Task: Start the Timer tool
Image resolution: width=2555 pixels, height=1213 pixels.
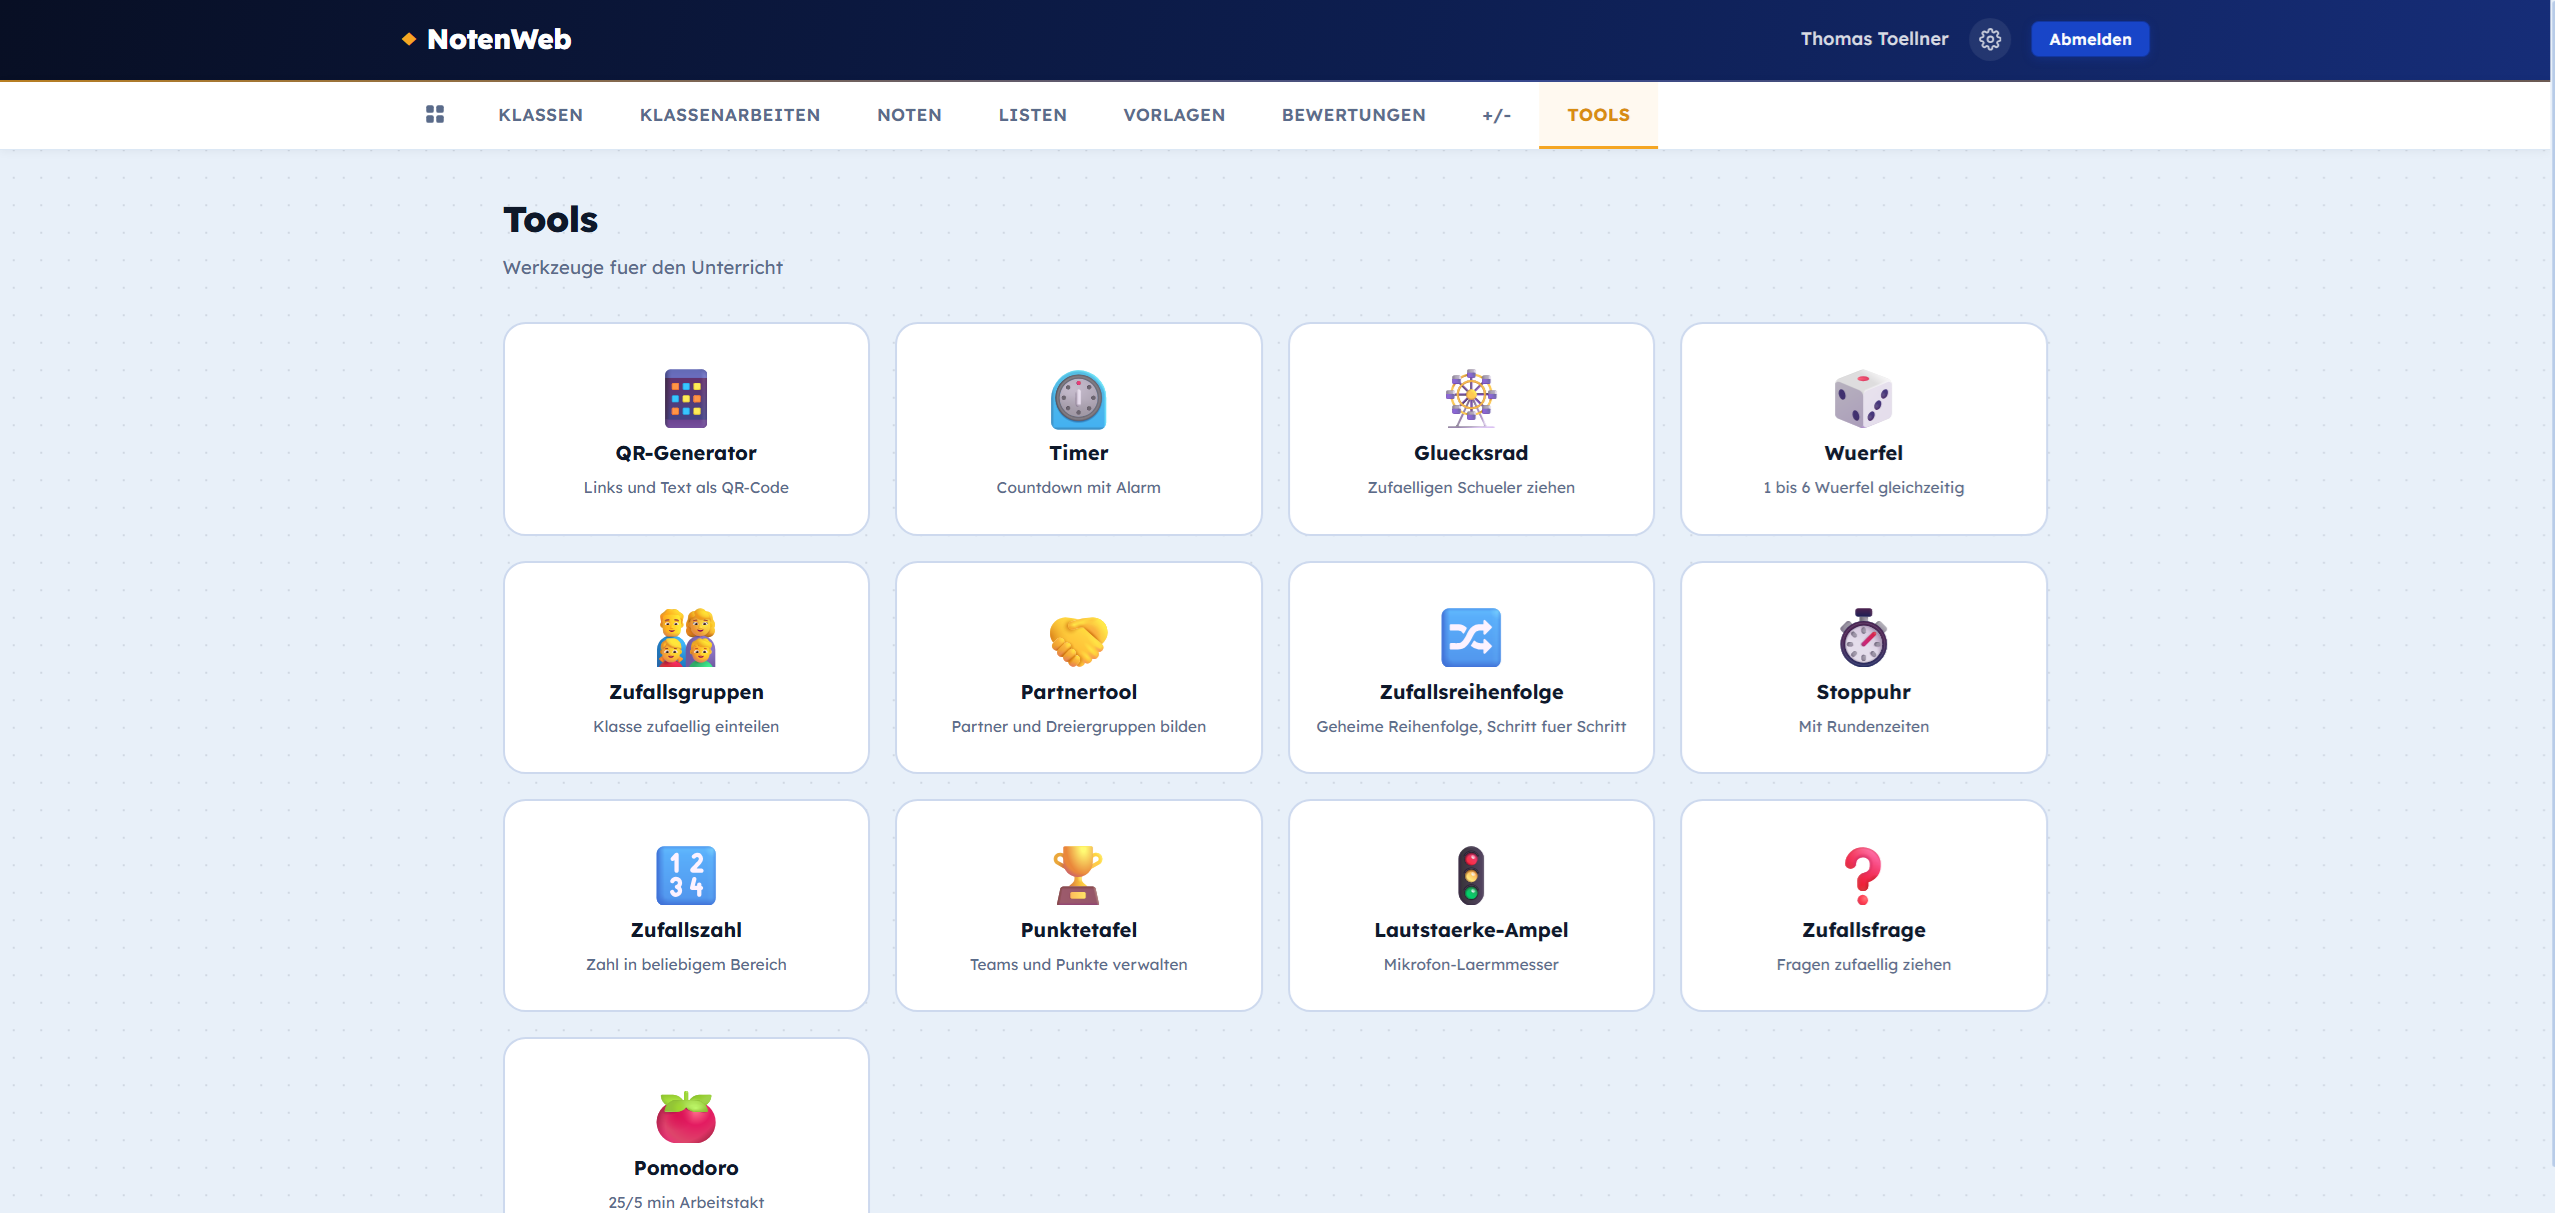Action: coord(1078,428)
